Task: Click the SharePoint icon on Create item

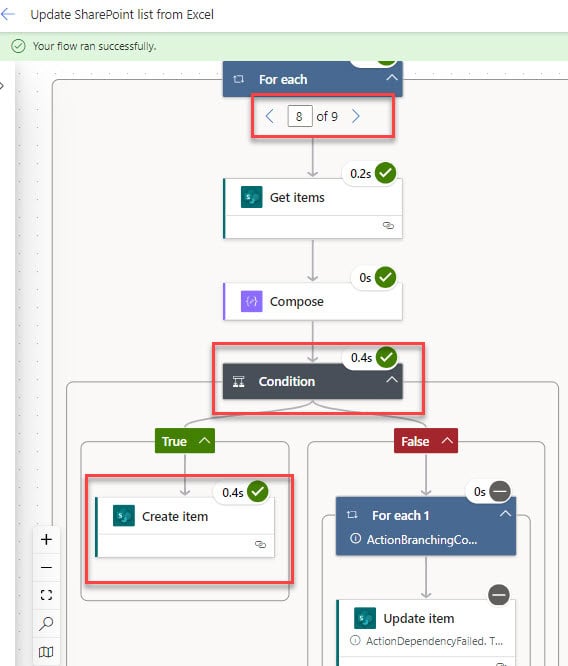Action: [124, 516]
